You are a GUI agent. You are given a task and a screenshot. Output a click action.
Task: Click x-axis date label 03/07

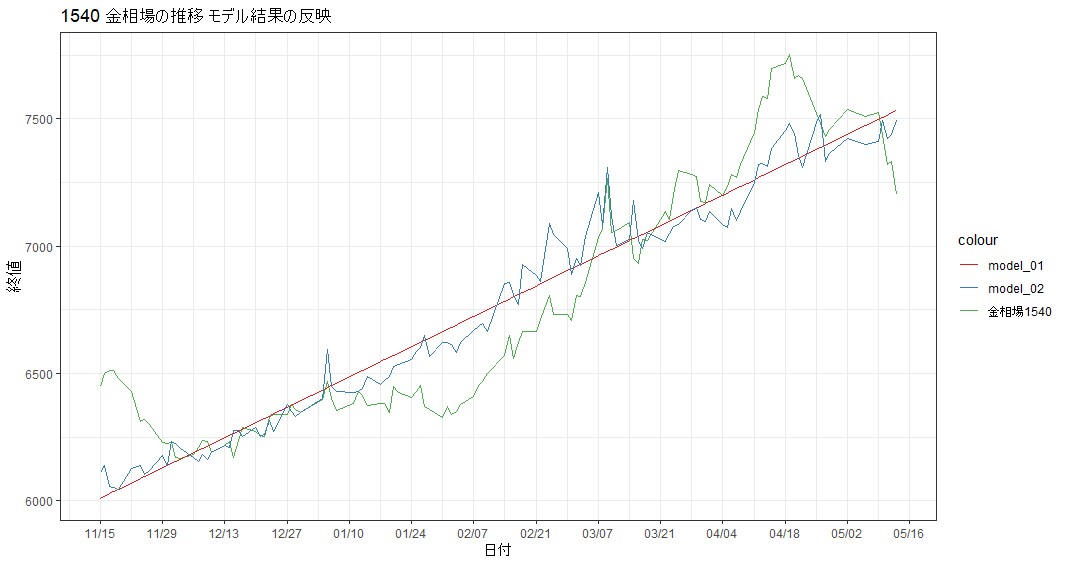[598, 533]
